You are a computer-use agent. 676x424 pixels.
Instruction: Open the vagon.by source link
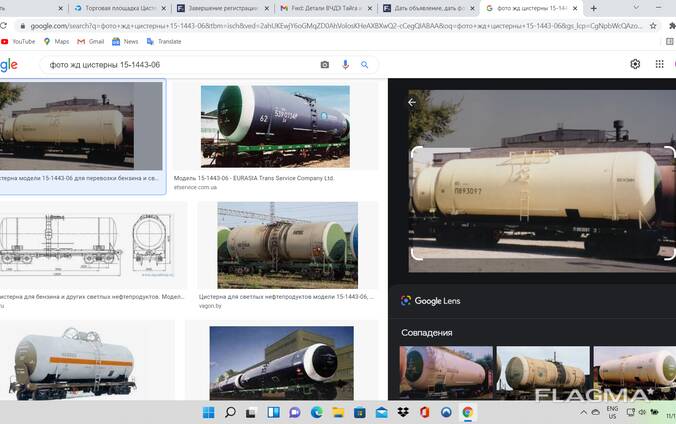(210, 305)
